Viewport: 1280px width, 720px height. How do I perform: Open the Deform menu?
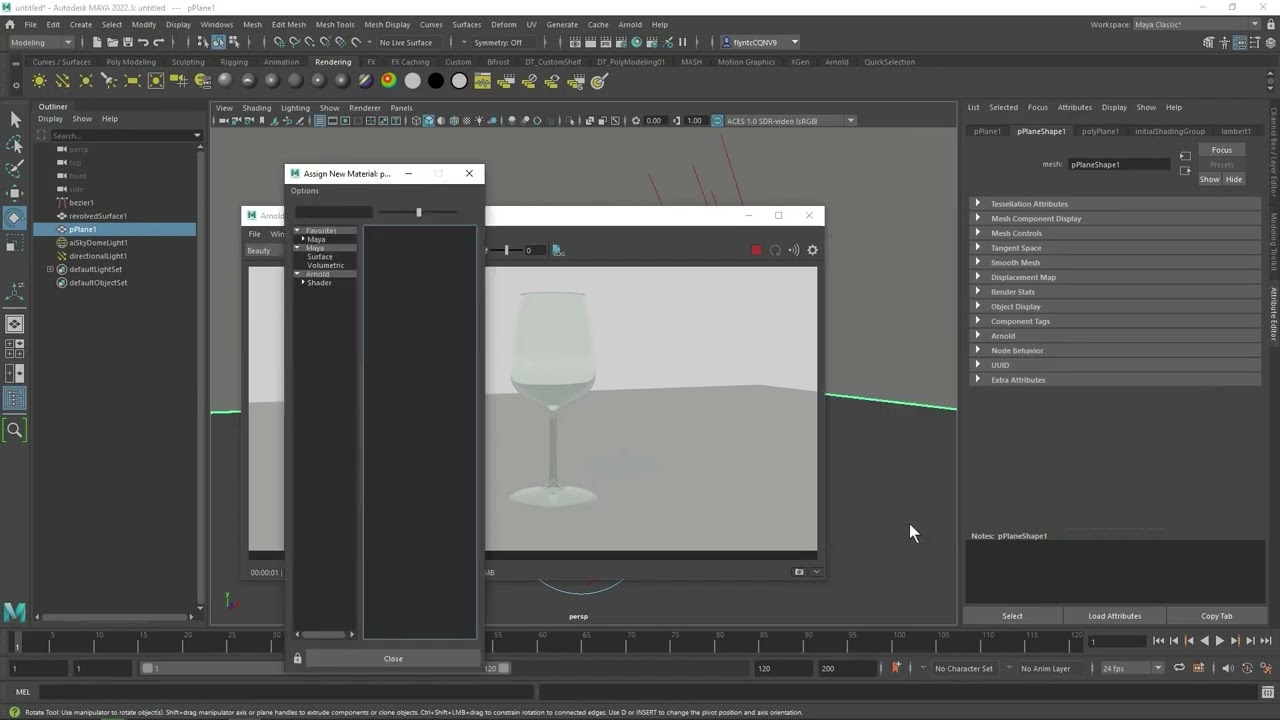tap(504, 24)
